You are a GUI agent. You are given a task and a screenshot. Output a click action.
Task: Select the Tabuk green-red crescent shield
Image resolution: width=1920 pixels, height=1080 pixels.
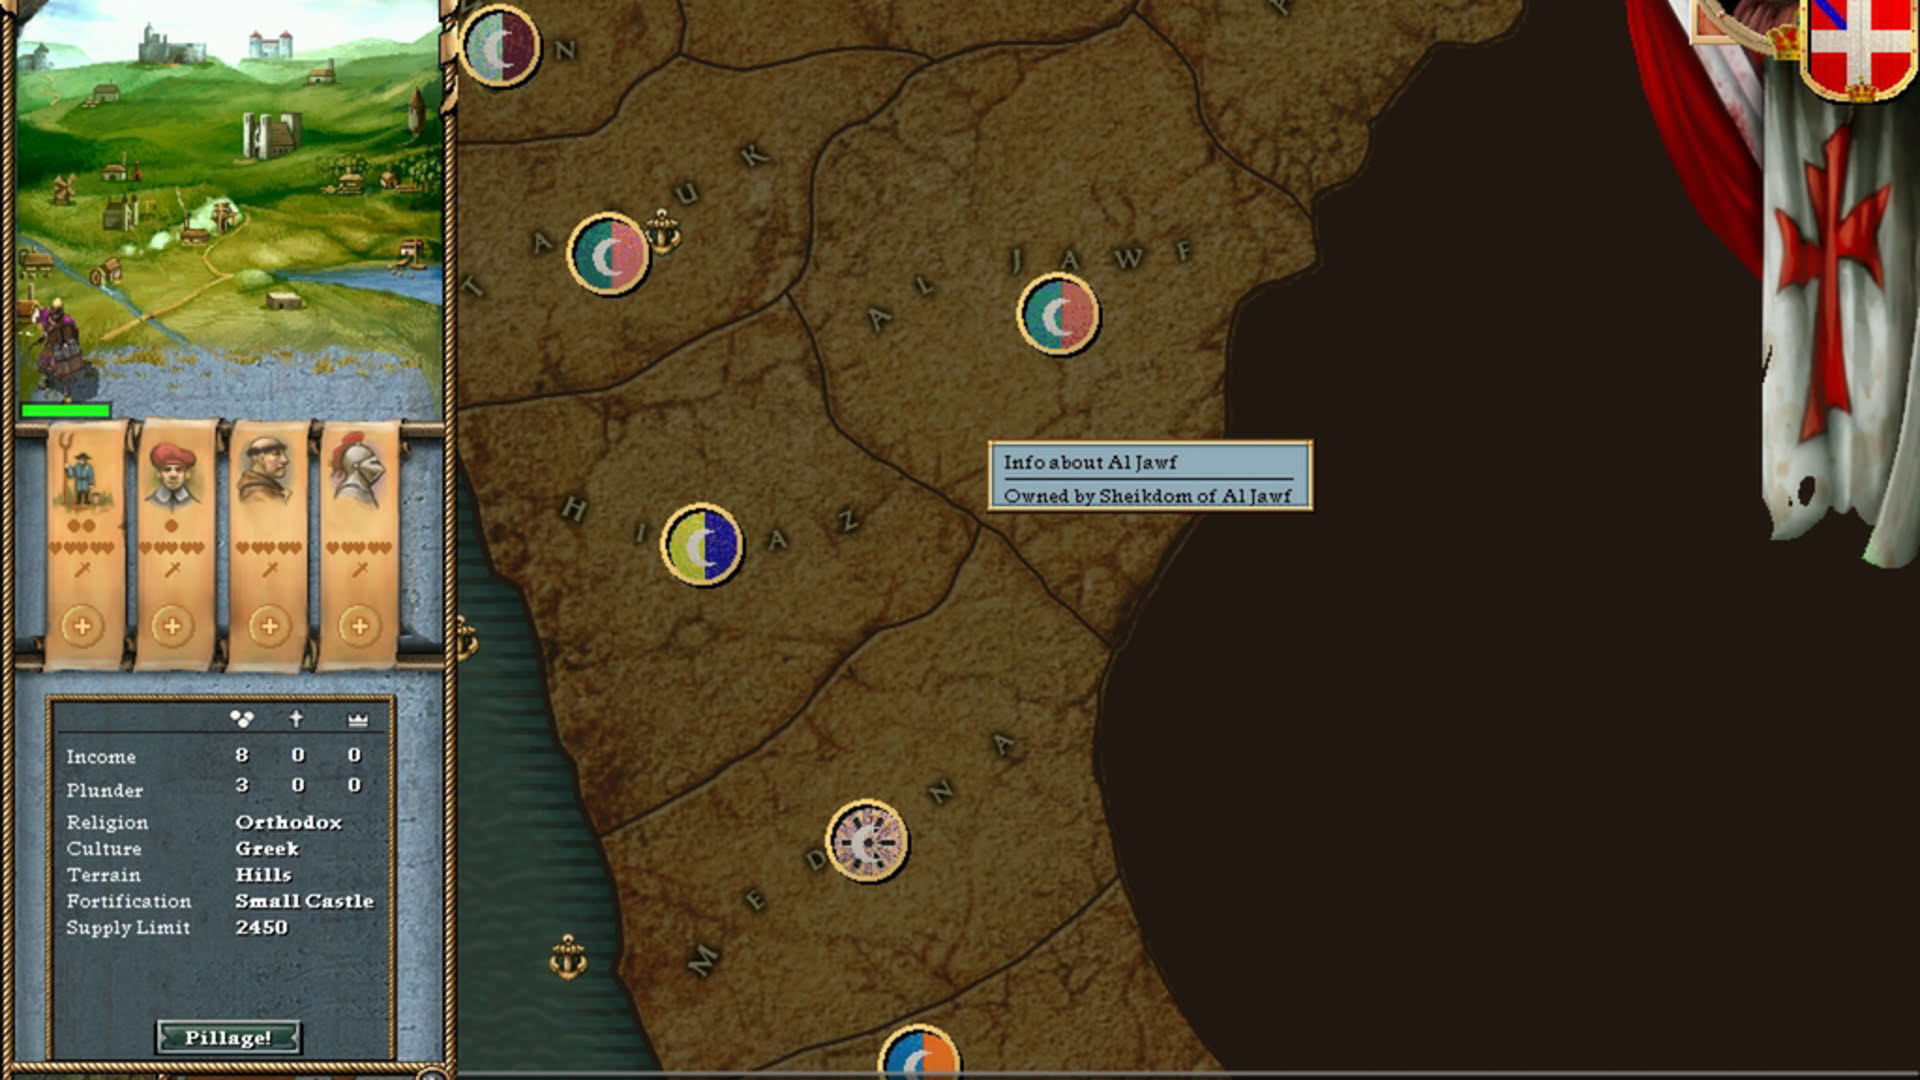click(x=608, y=254)
